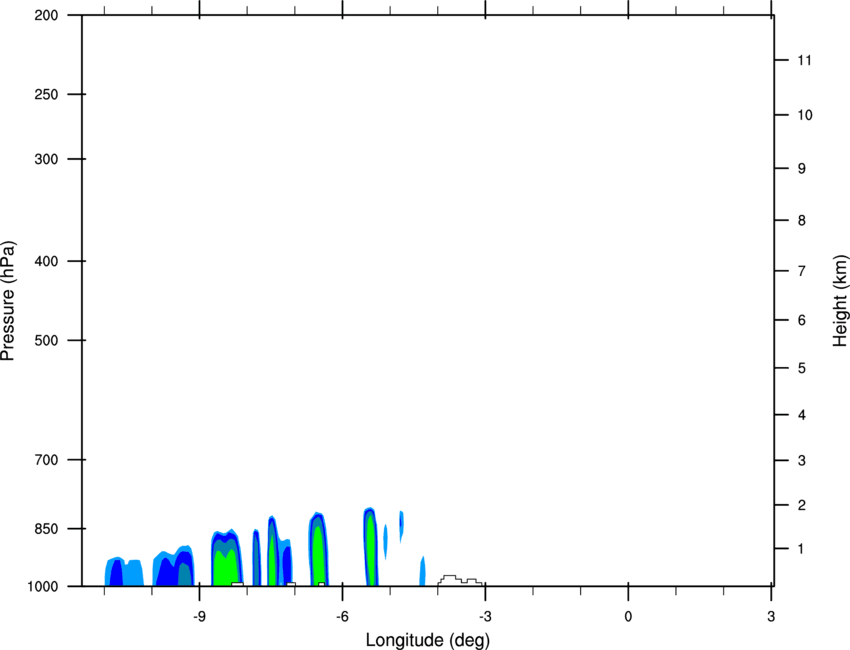
Task: Click the 2 km height label
Action: pyautogui.click(x=802, y=505)
